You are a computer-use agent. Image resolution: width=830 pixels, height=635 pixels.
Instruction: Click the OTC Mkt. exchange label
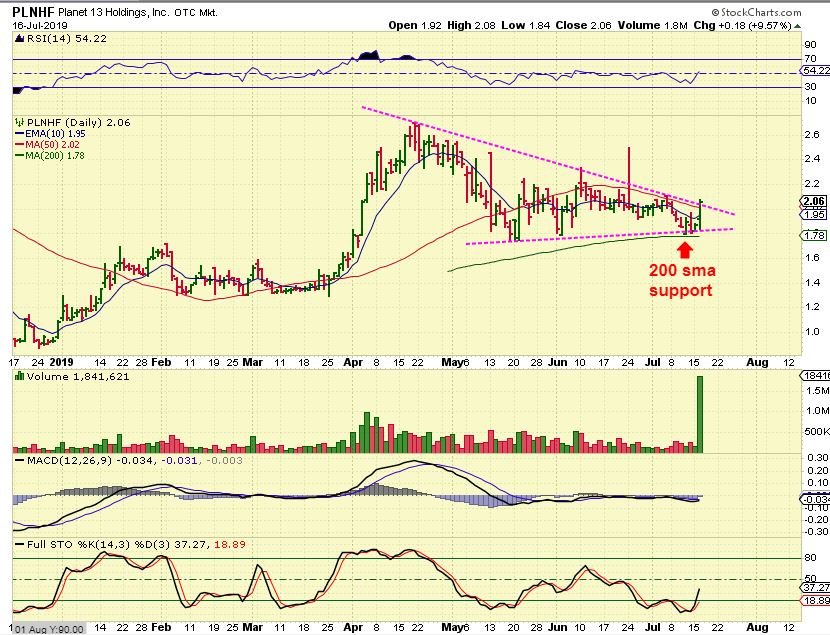tap(196, 12)
